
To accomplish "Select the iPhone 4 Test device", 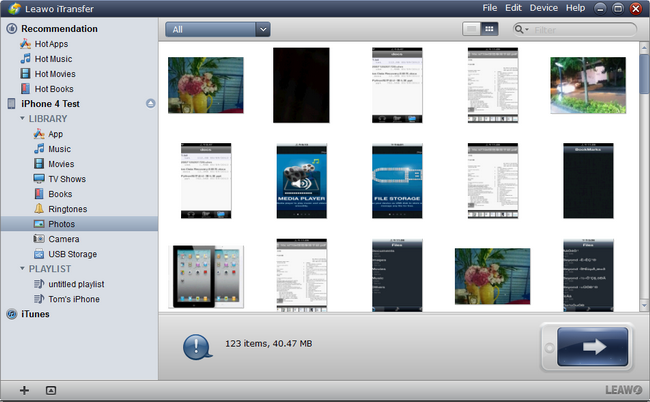I will pos(50,104).
